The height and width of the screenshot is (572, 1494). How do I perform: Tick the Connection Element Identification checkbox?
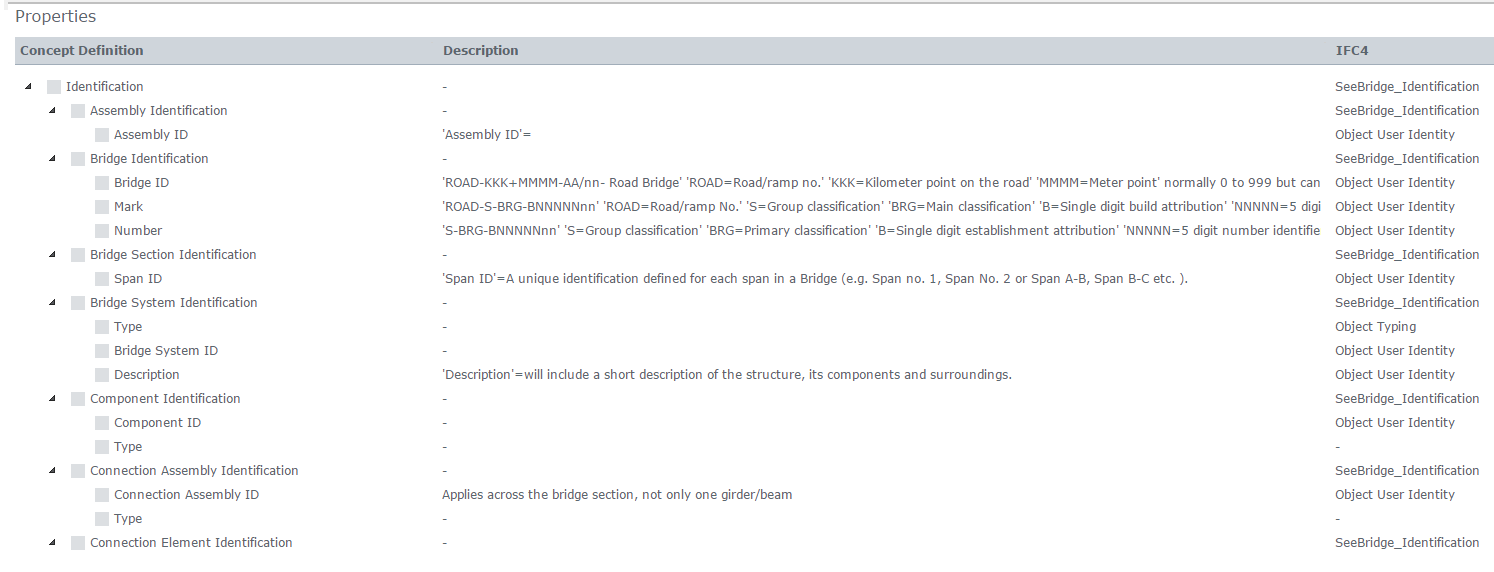(x=78, y=543)
